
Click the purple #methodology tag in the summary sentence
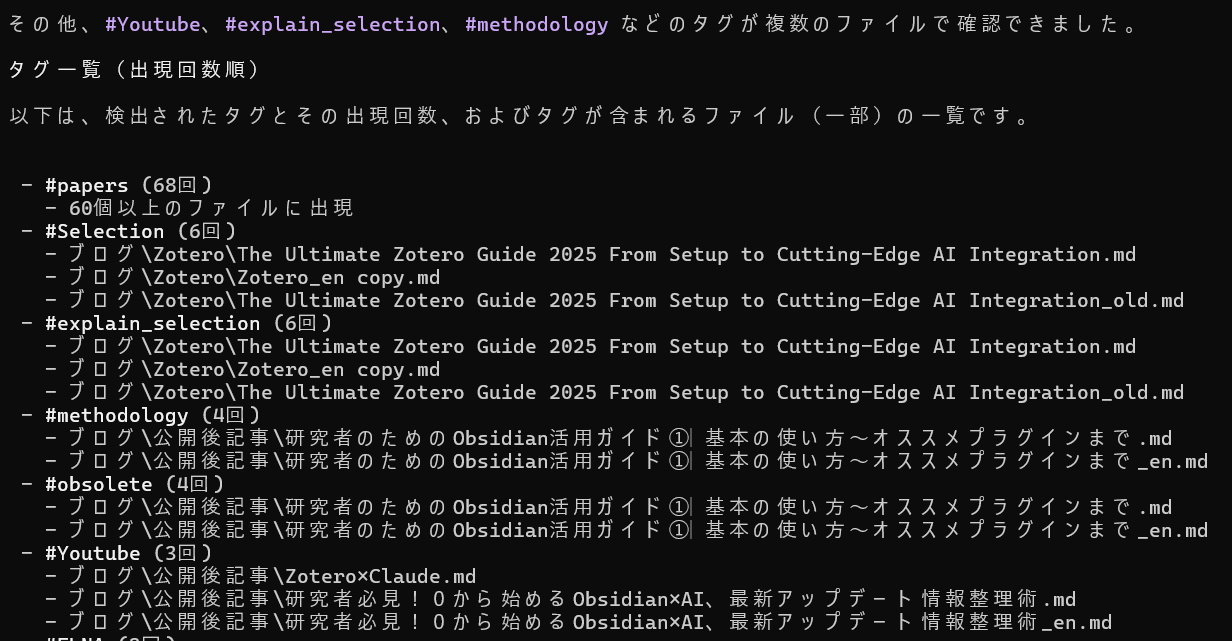[537, 24]
